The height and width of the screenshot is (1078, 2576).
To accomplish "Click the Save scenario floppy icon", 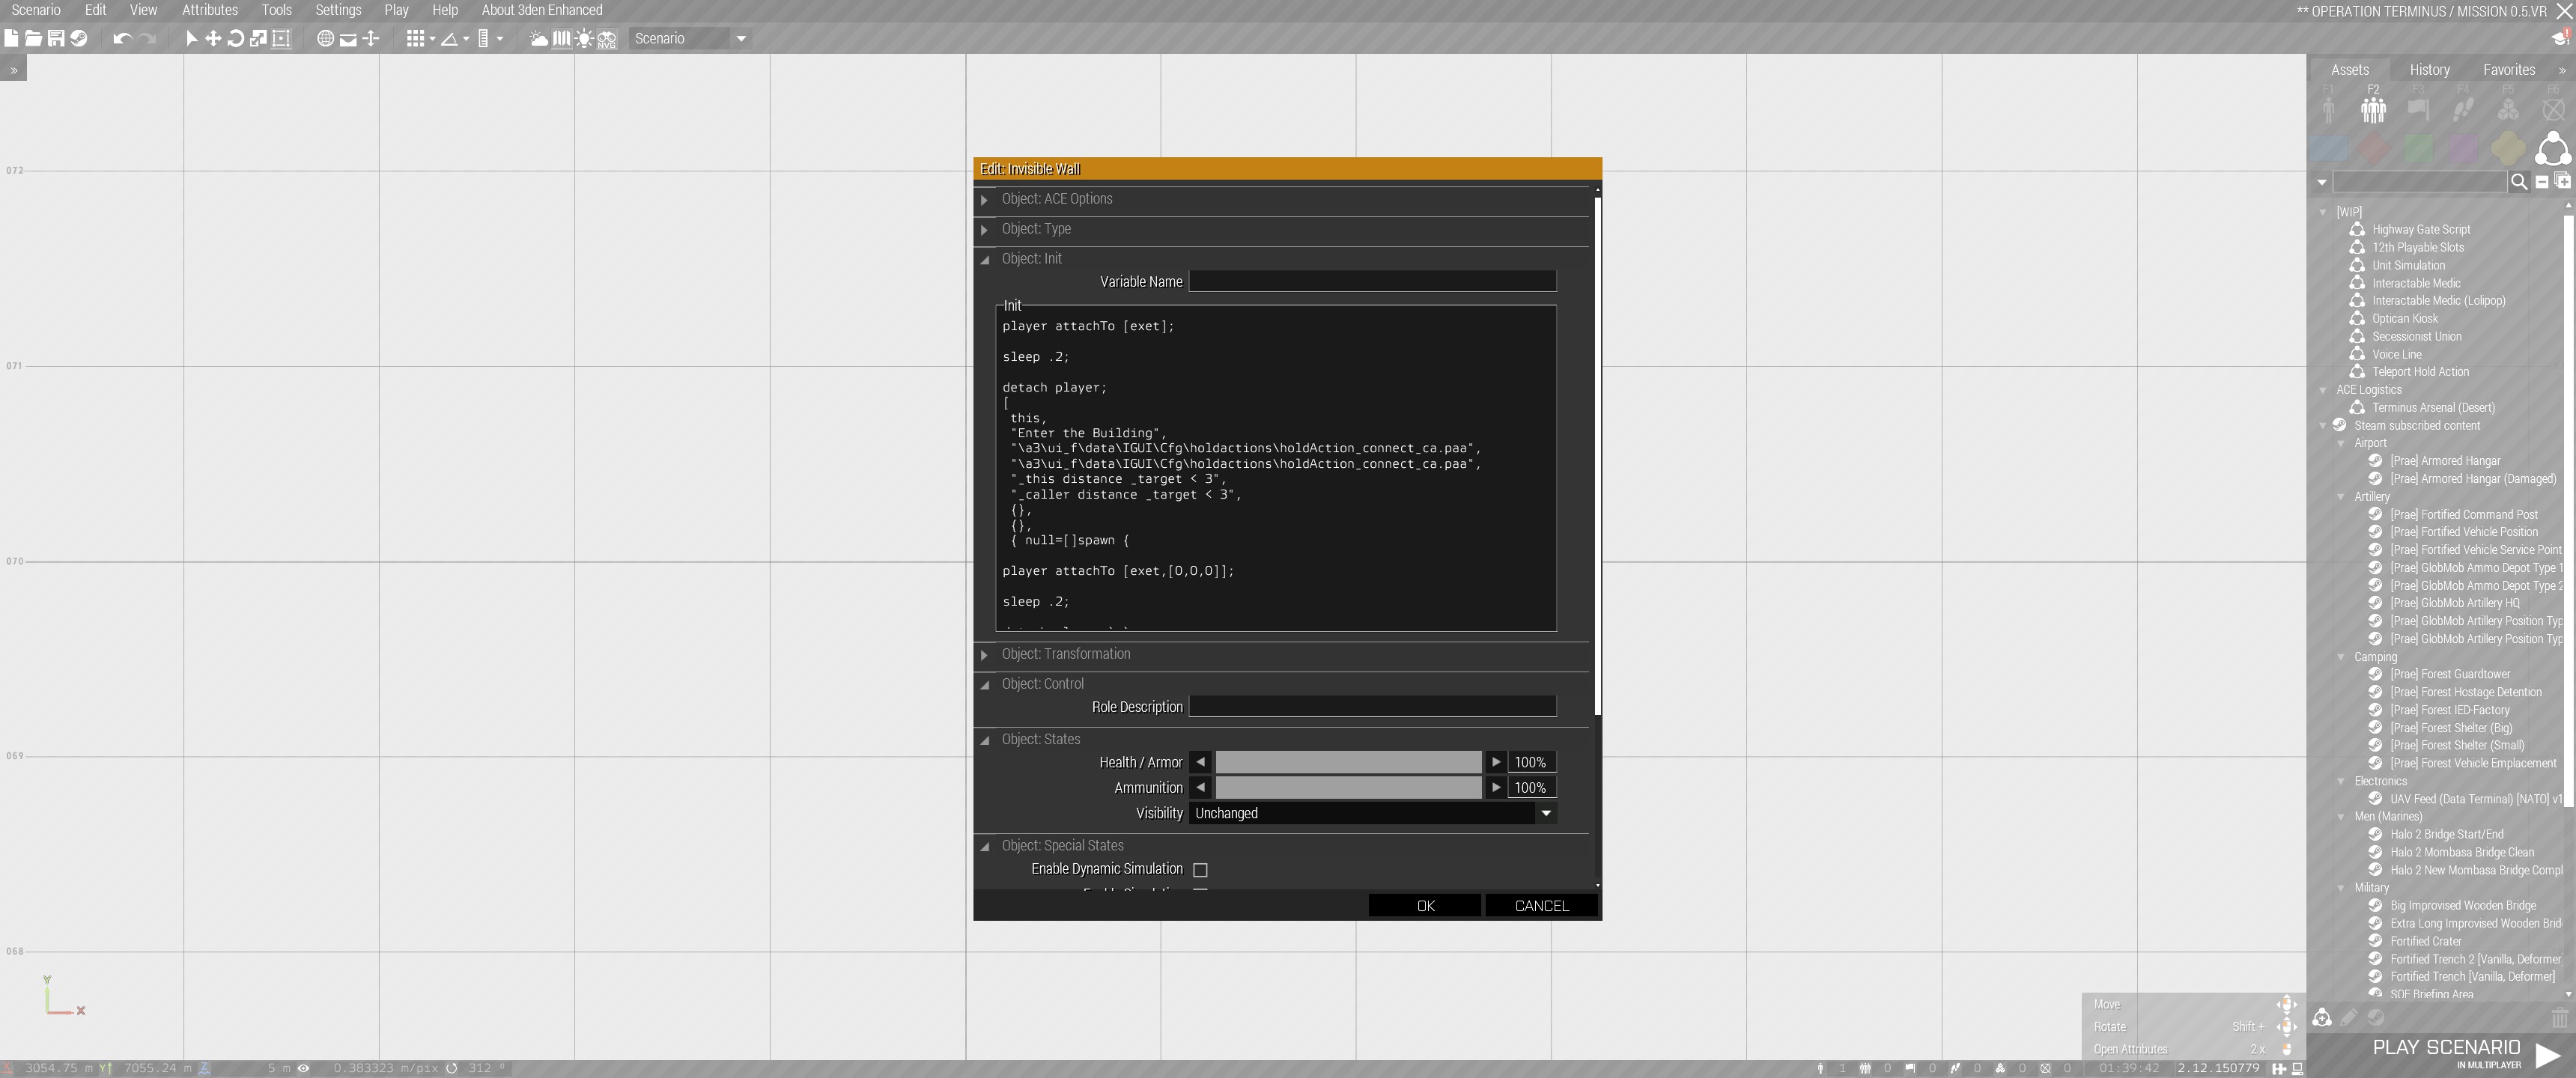I will click(x=56, y=38).
